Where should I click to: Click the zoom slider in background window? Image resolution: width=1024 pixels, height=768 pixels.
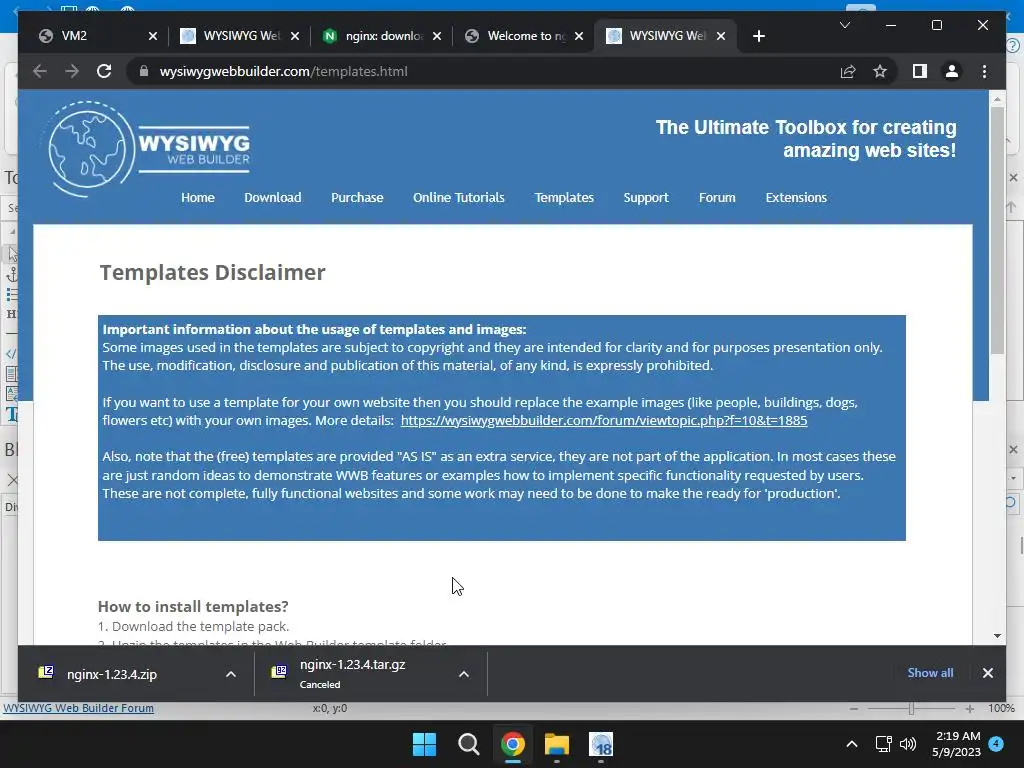pos(911,709)
